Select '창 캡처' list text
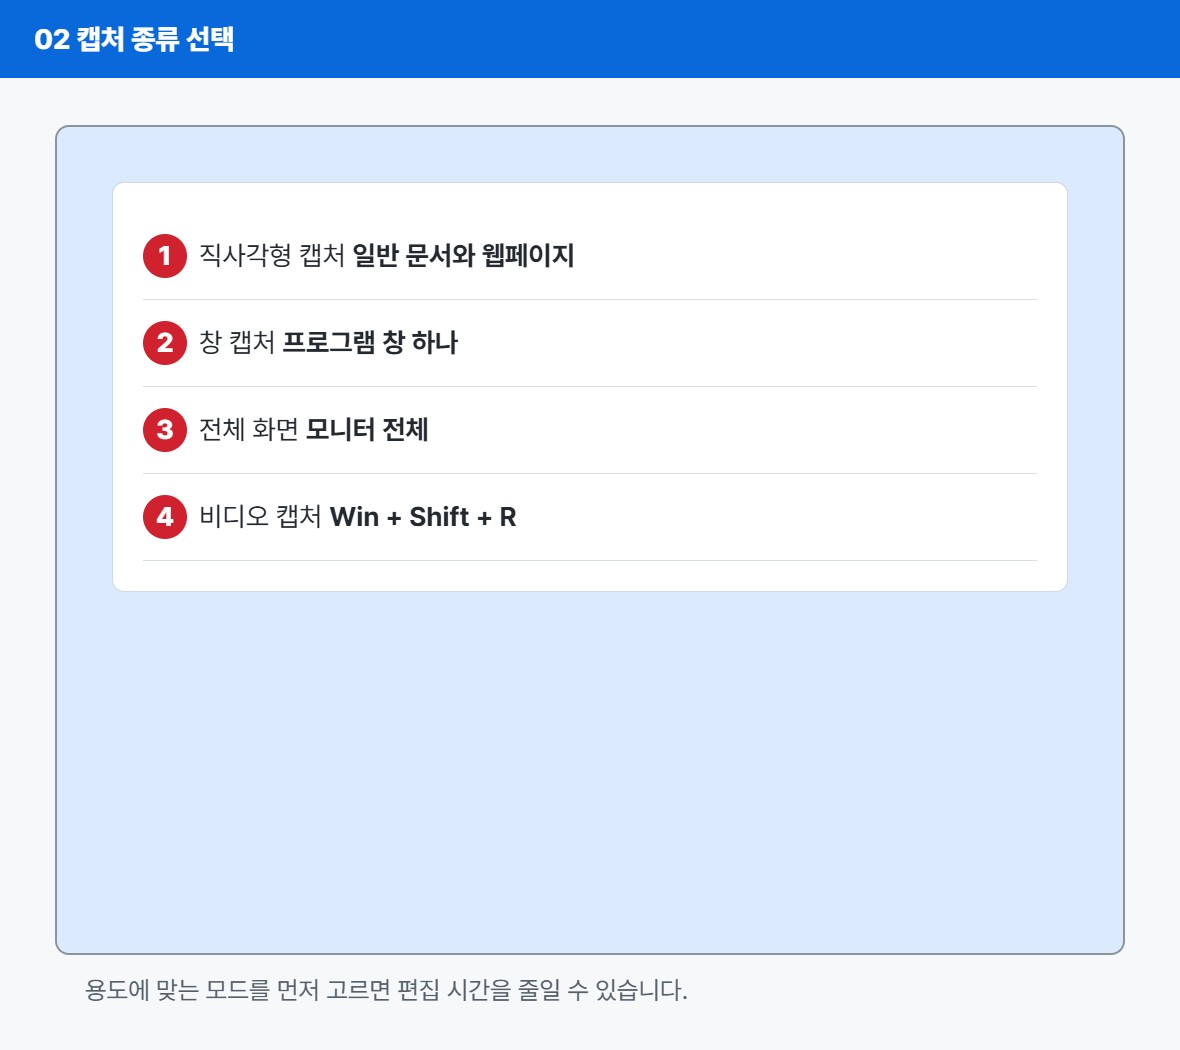This screenshot has width=1180, height=1050. pos(237,342)
